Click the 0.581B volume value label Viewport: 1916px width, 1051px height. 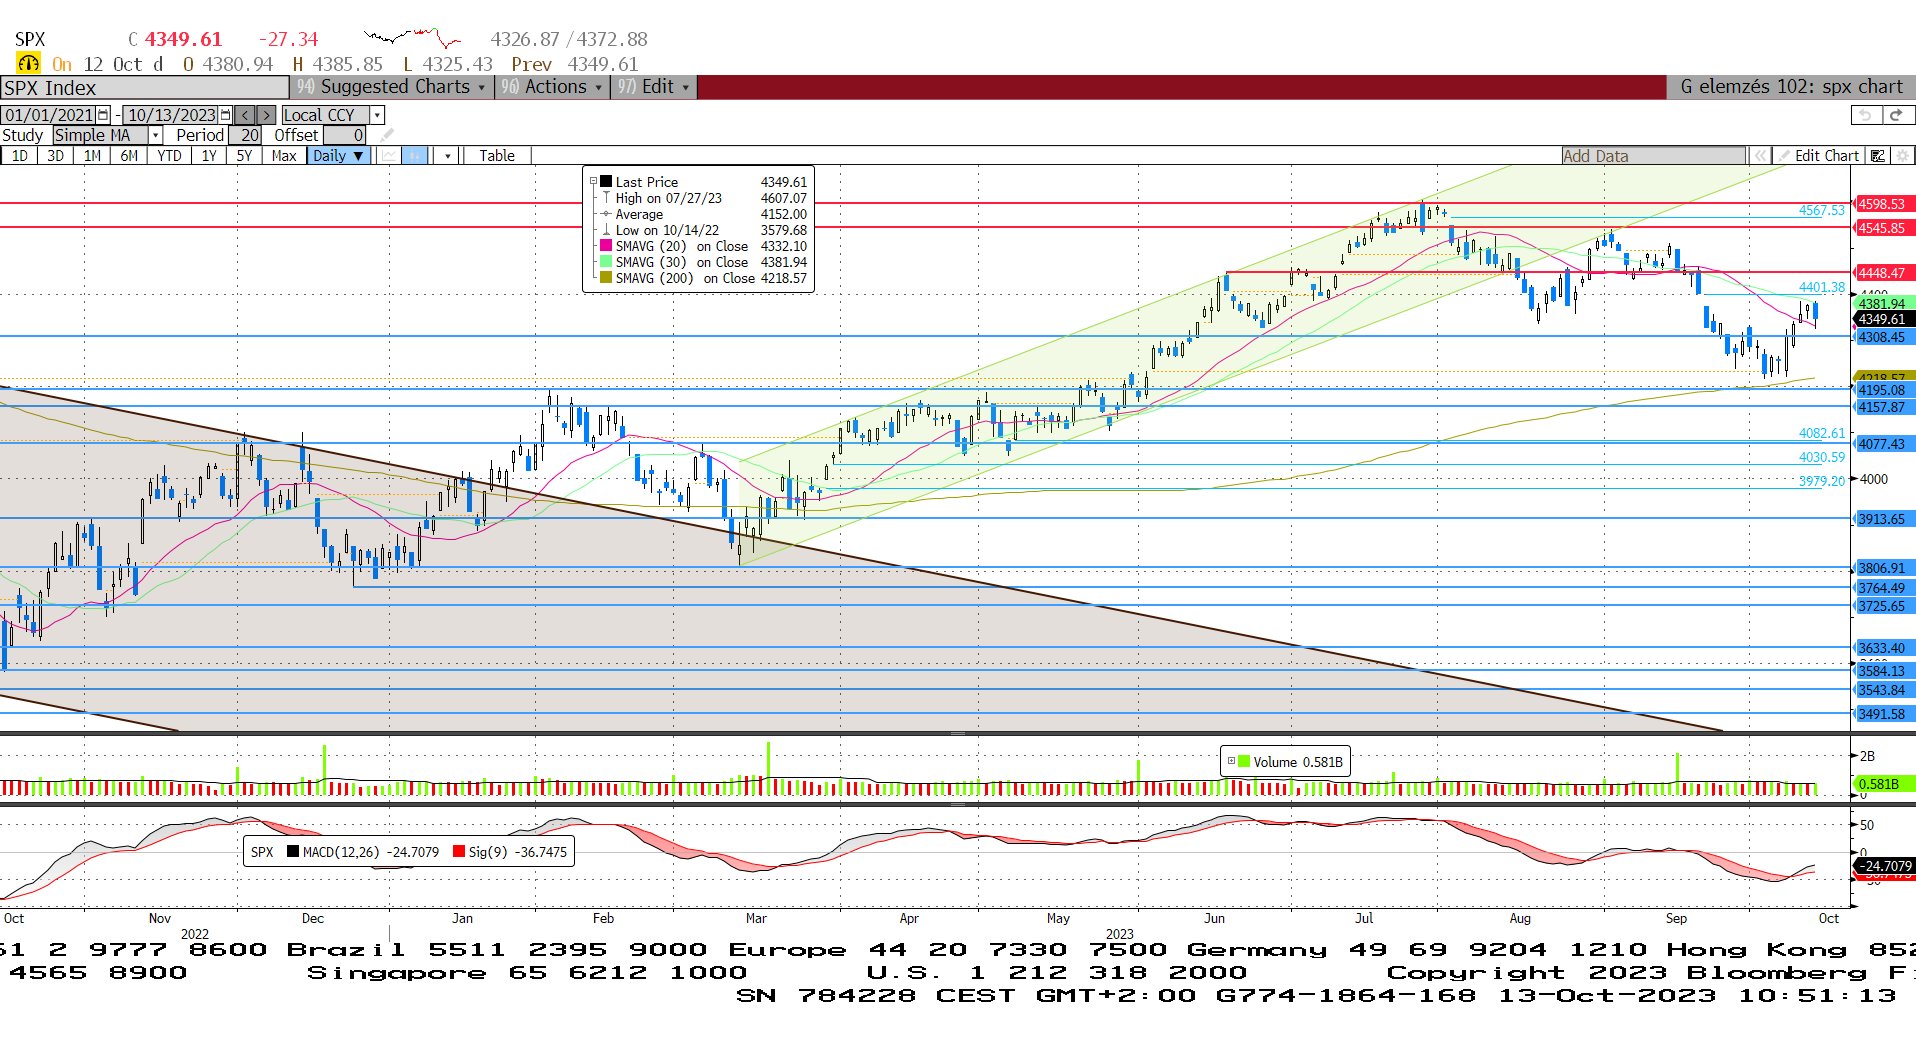click(x=1882, y=783)
